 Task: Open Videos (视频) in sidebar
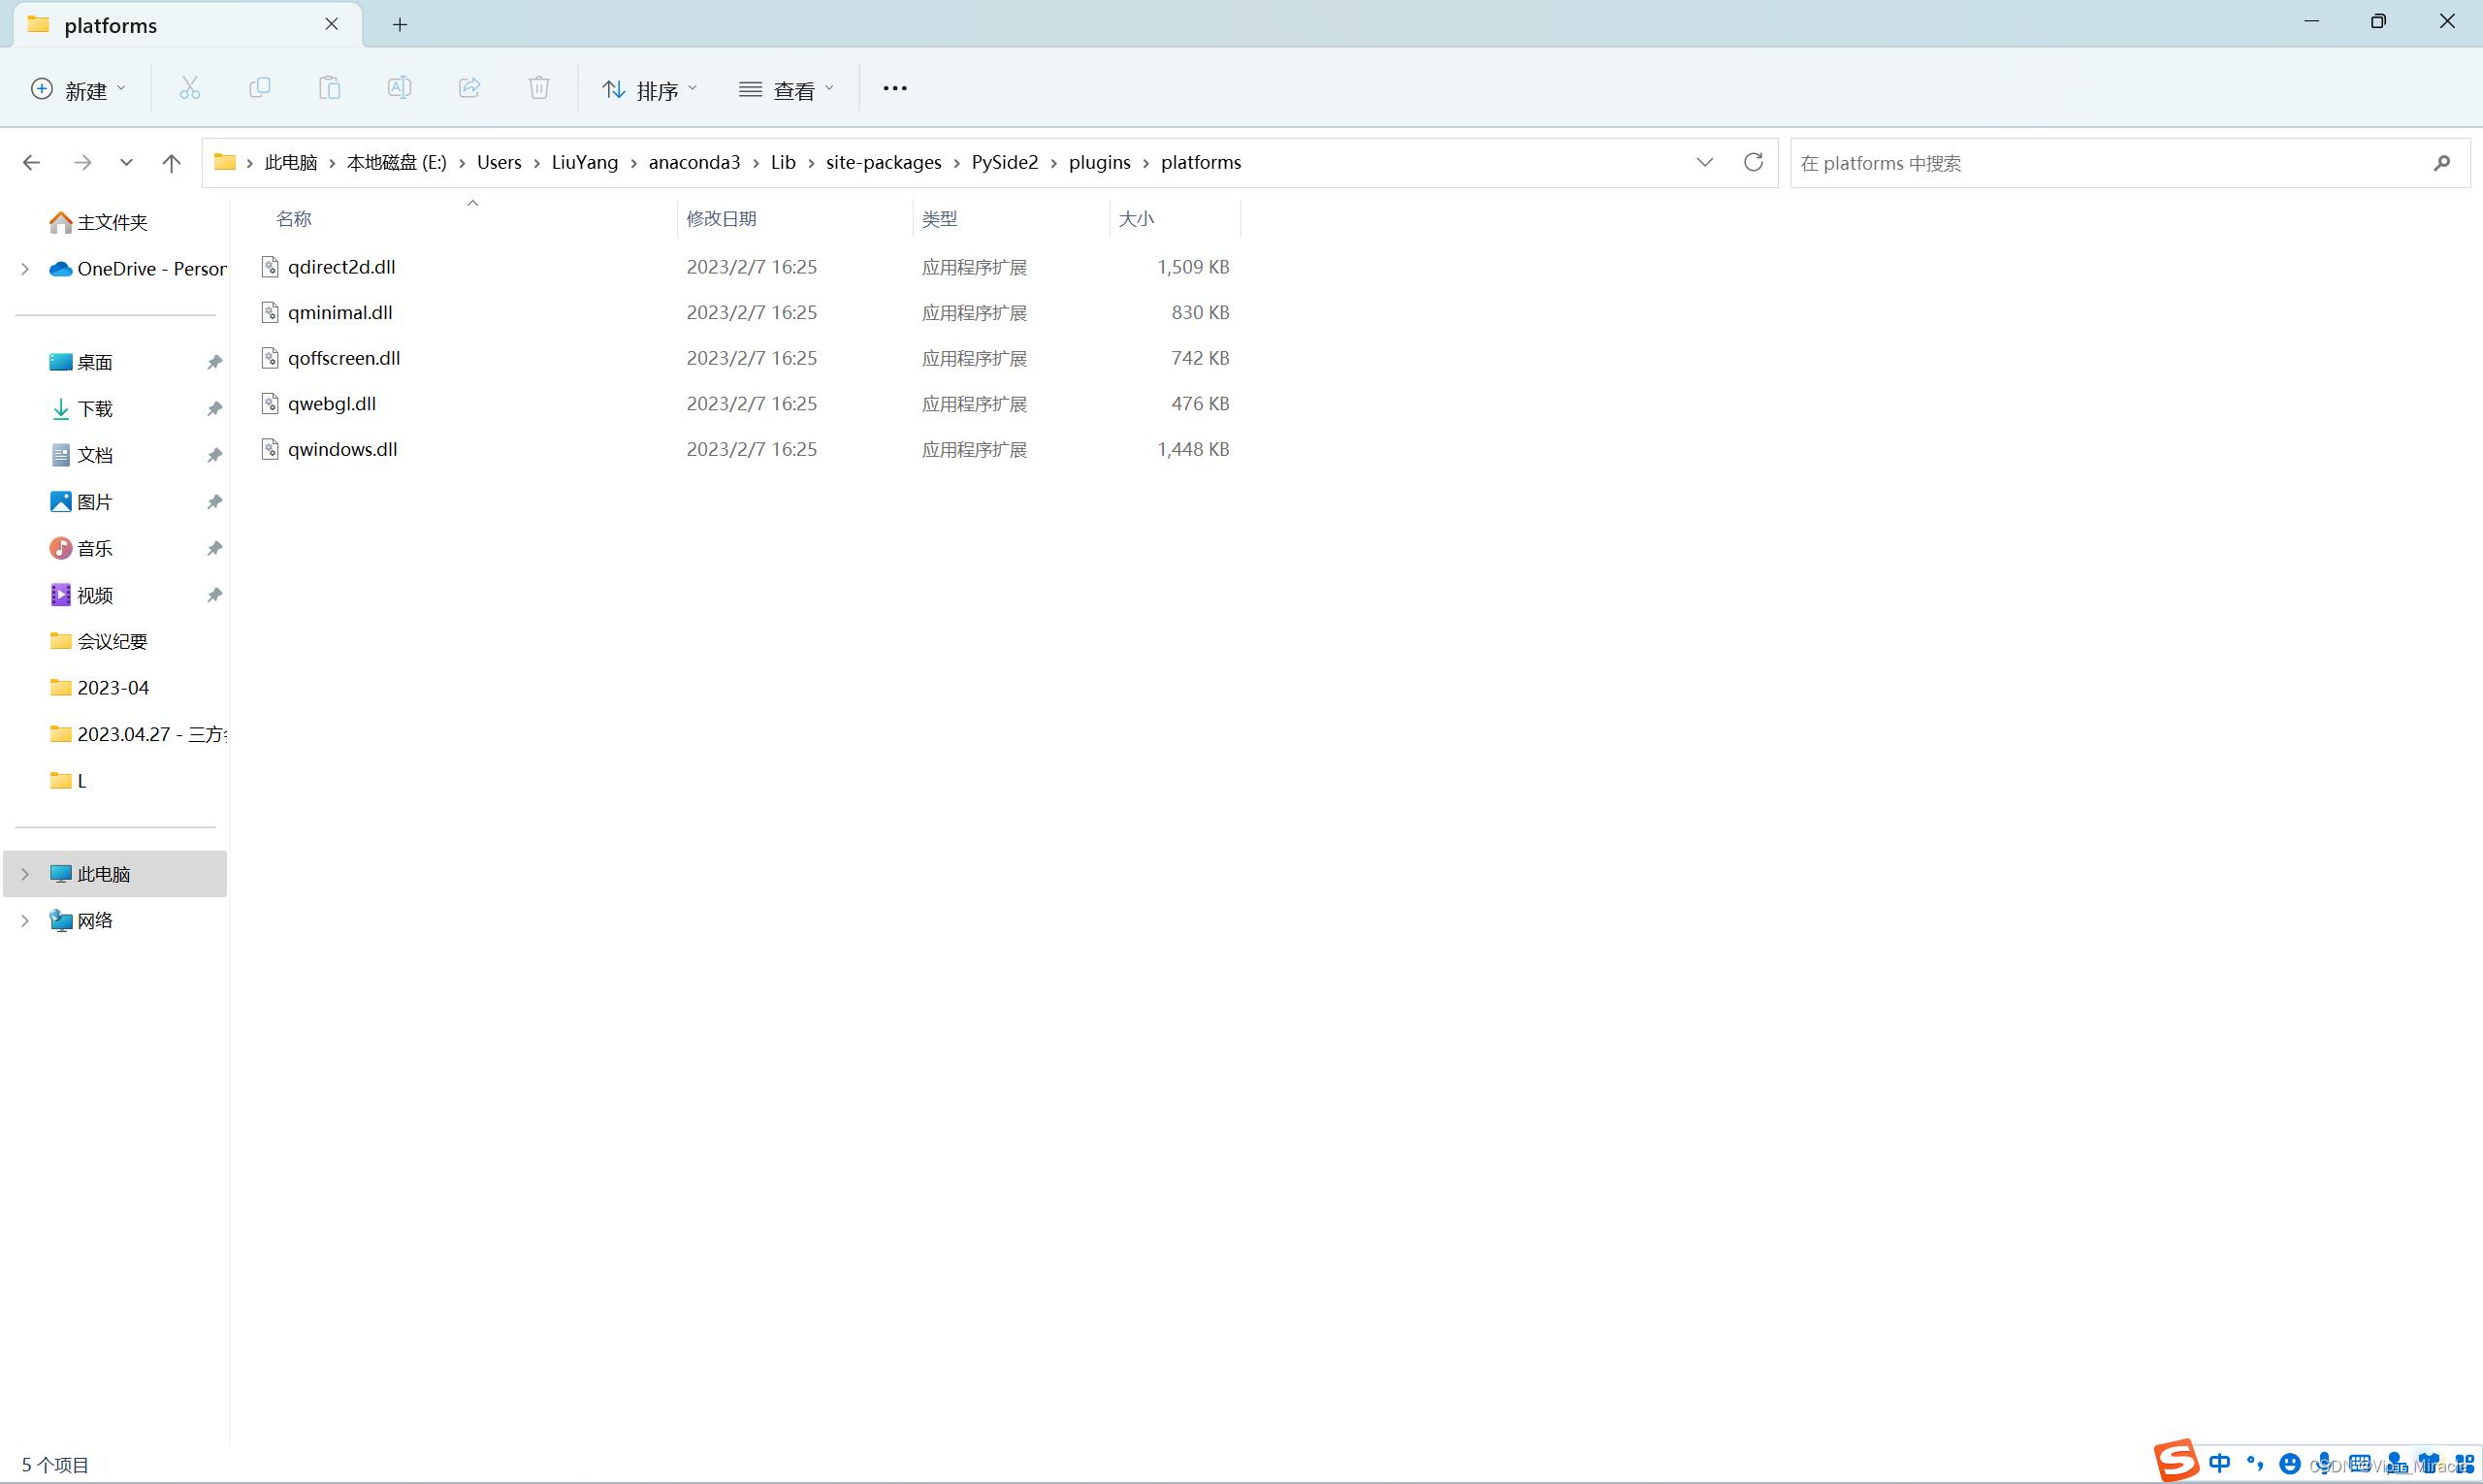pos(81,595)
